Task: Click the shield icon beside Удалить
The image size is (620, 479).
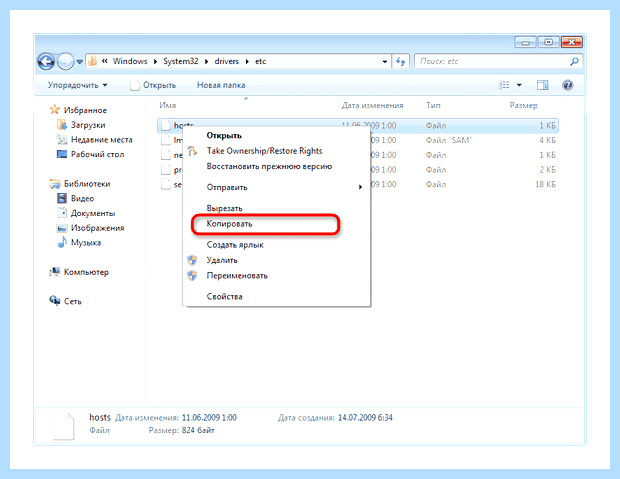Action: pyautogui.click(x=192, y=260)
